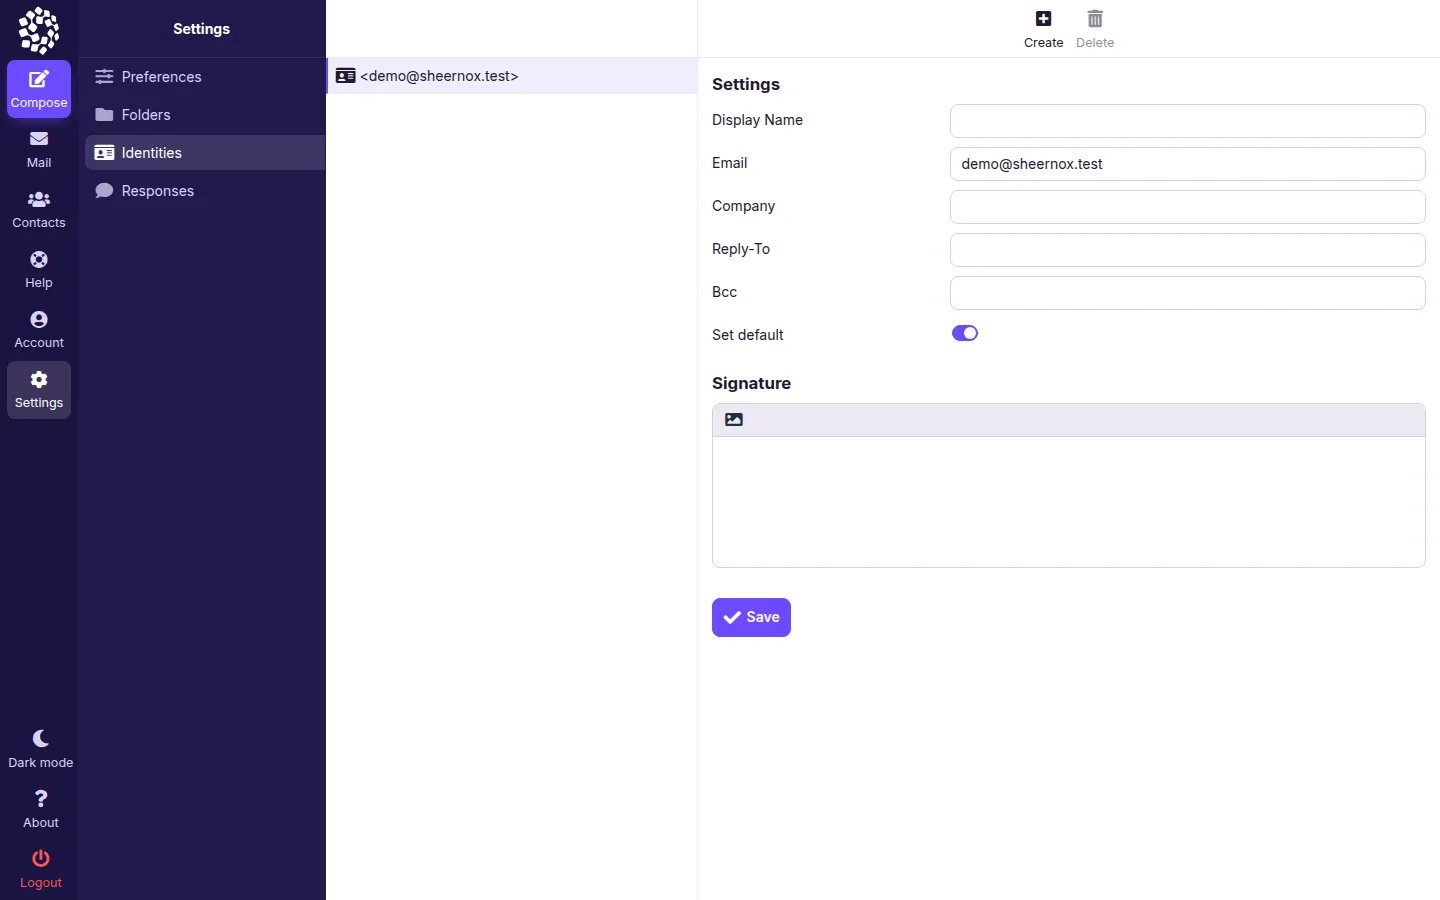1440x900 pixels.
Task: Go to Mail in the sidebar
Action: [x=39, y=149]
